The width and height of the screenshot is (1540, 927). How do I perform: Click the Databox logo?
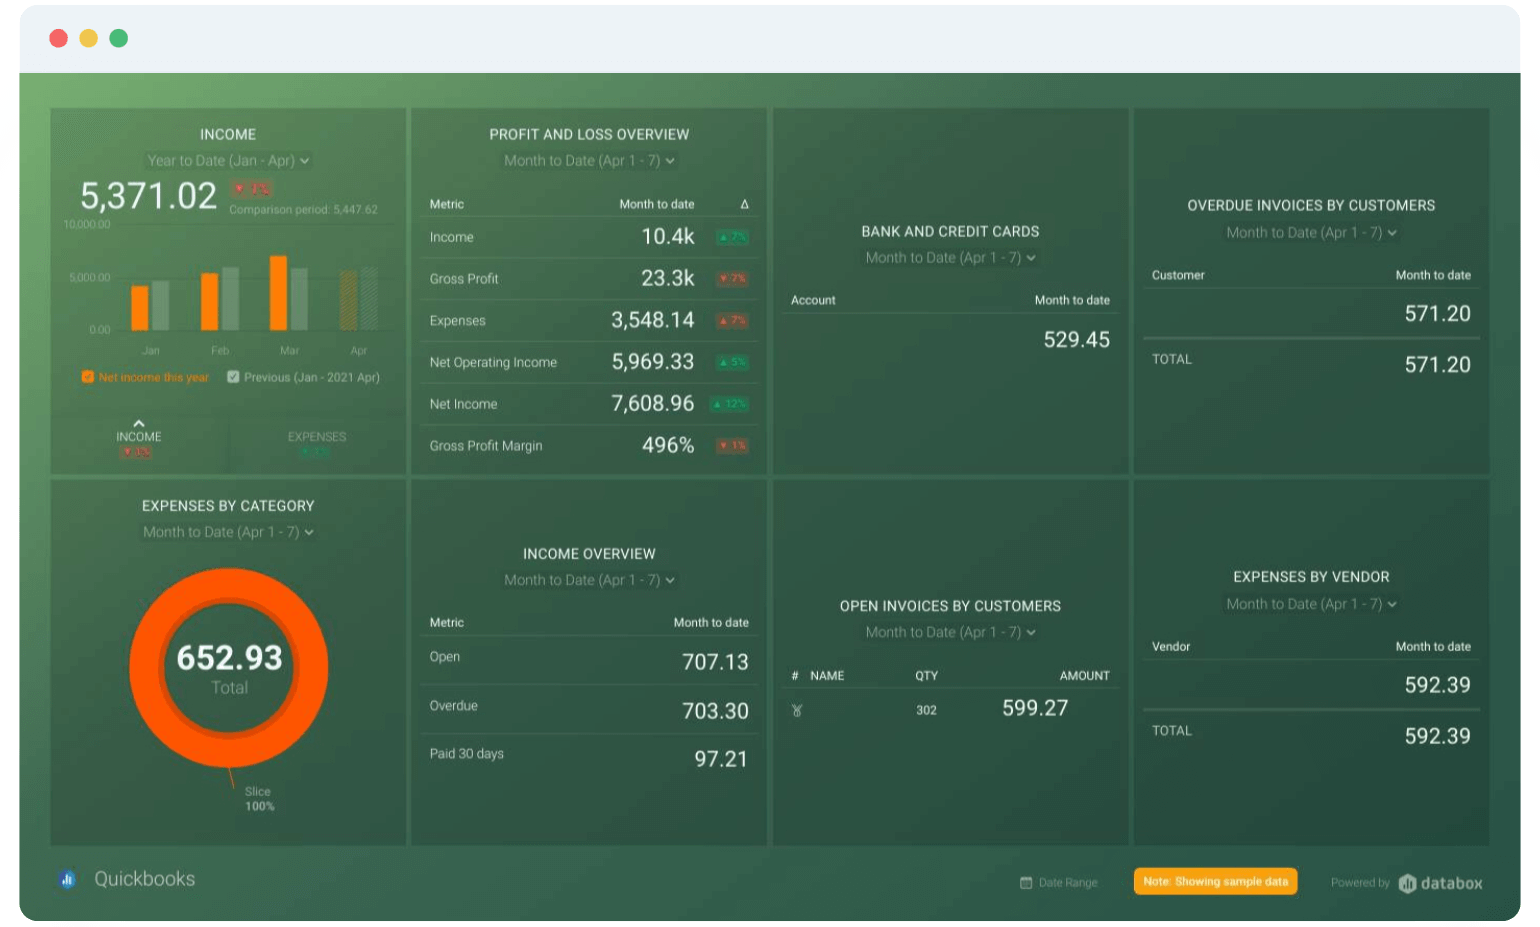1440,882
